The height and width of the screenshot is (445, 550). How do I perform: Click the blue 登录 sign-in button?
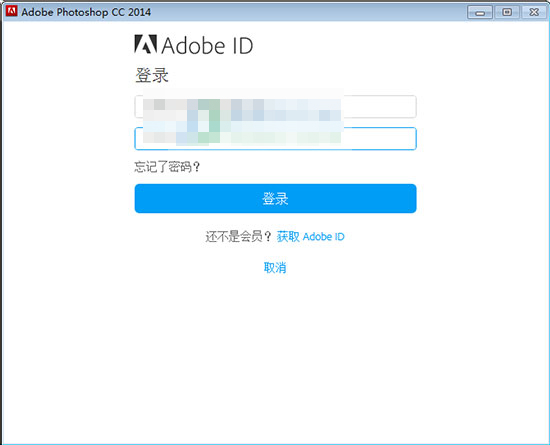click(275, 198)
